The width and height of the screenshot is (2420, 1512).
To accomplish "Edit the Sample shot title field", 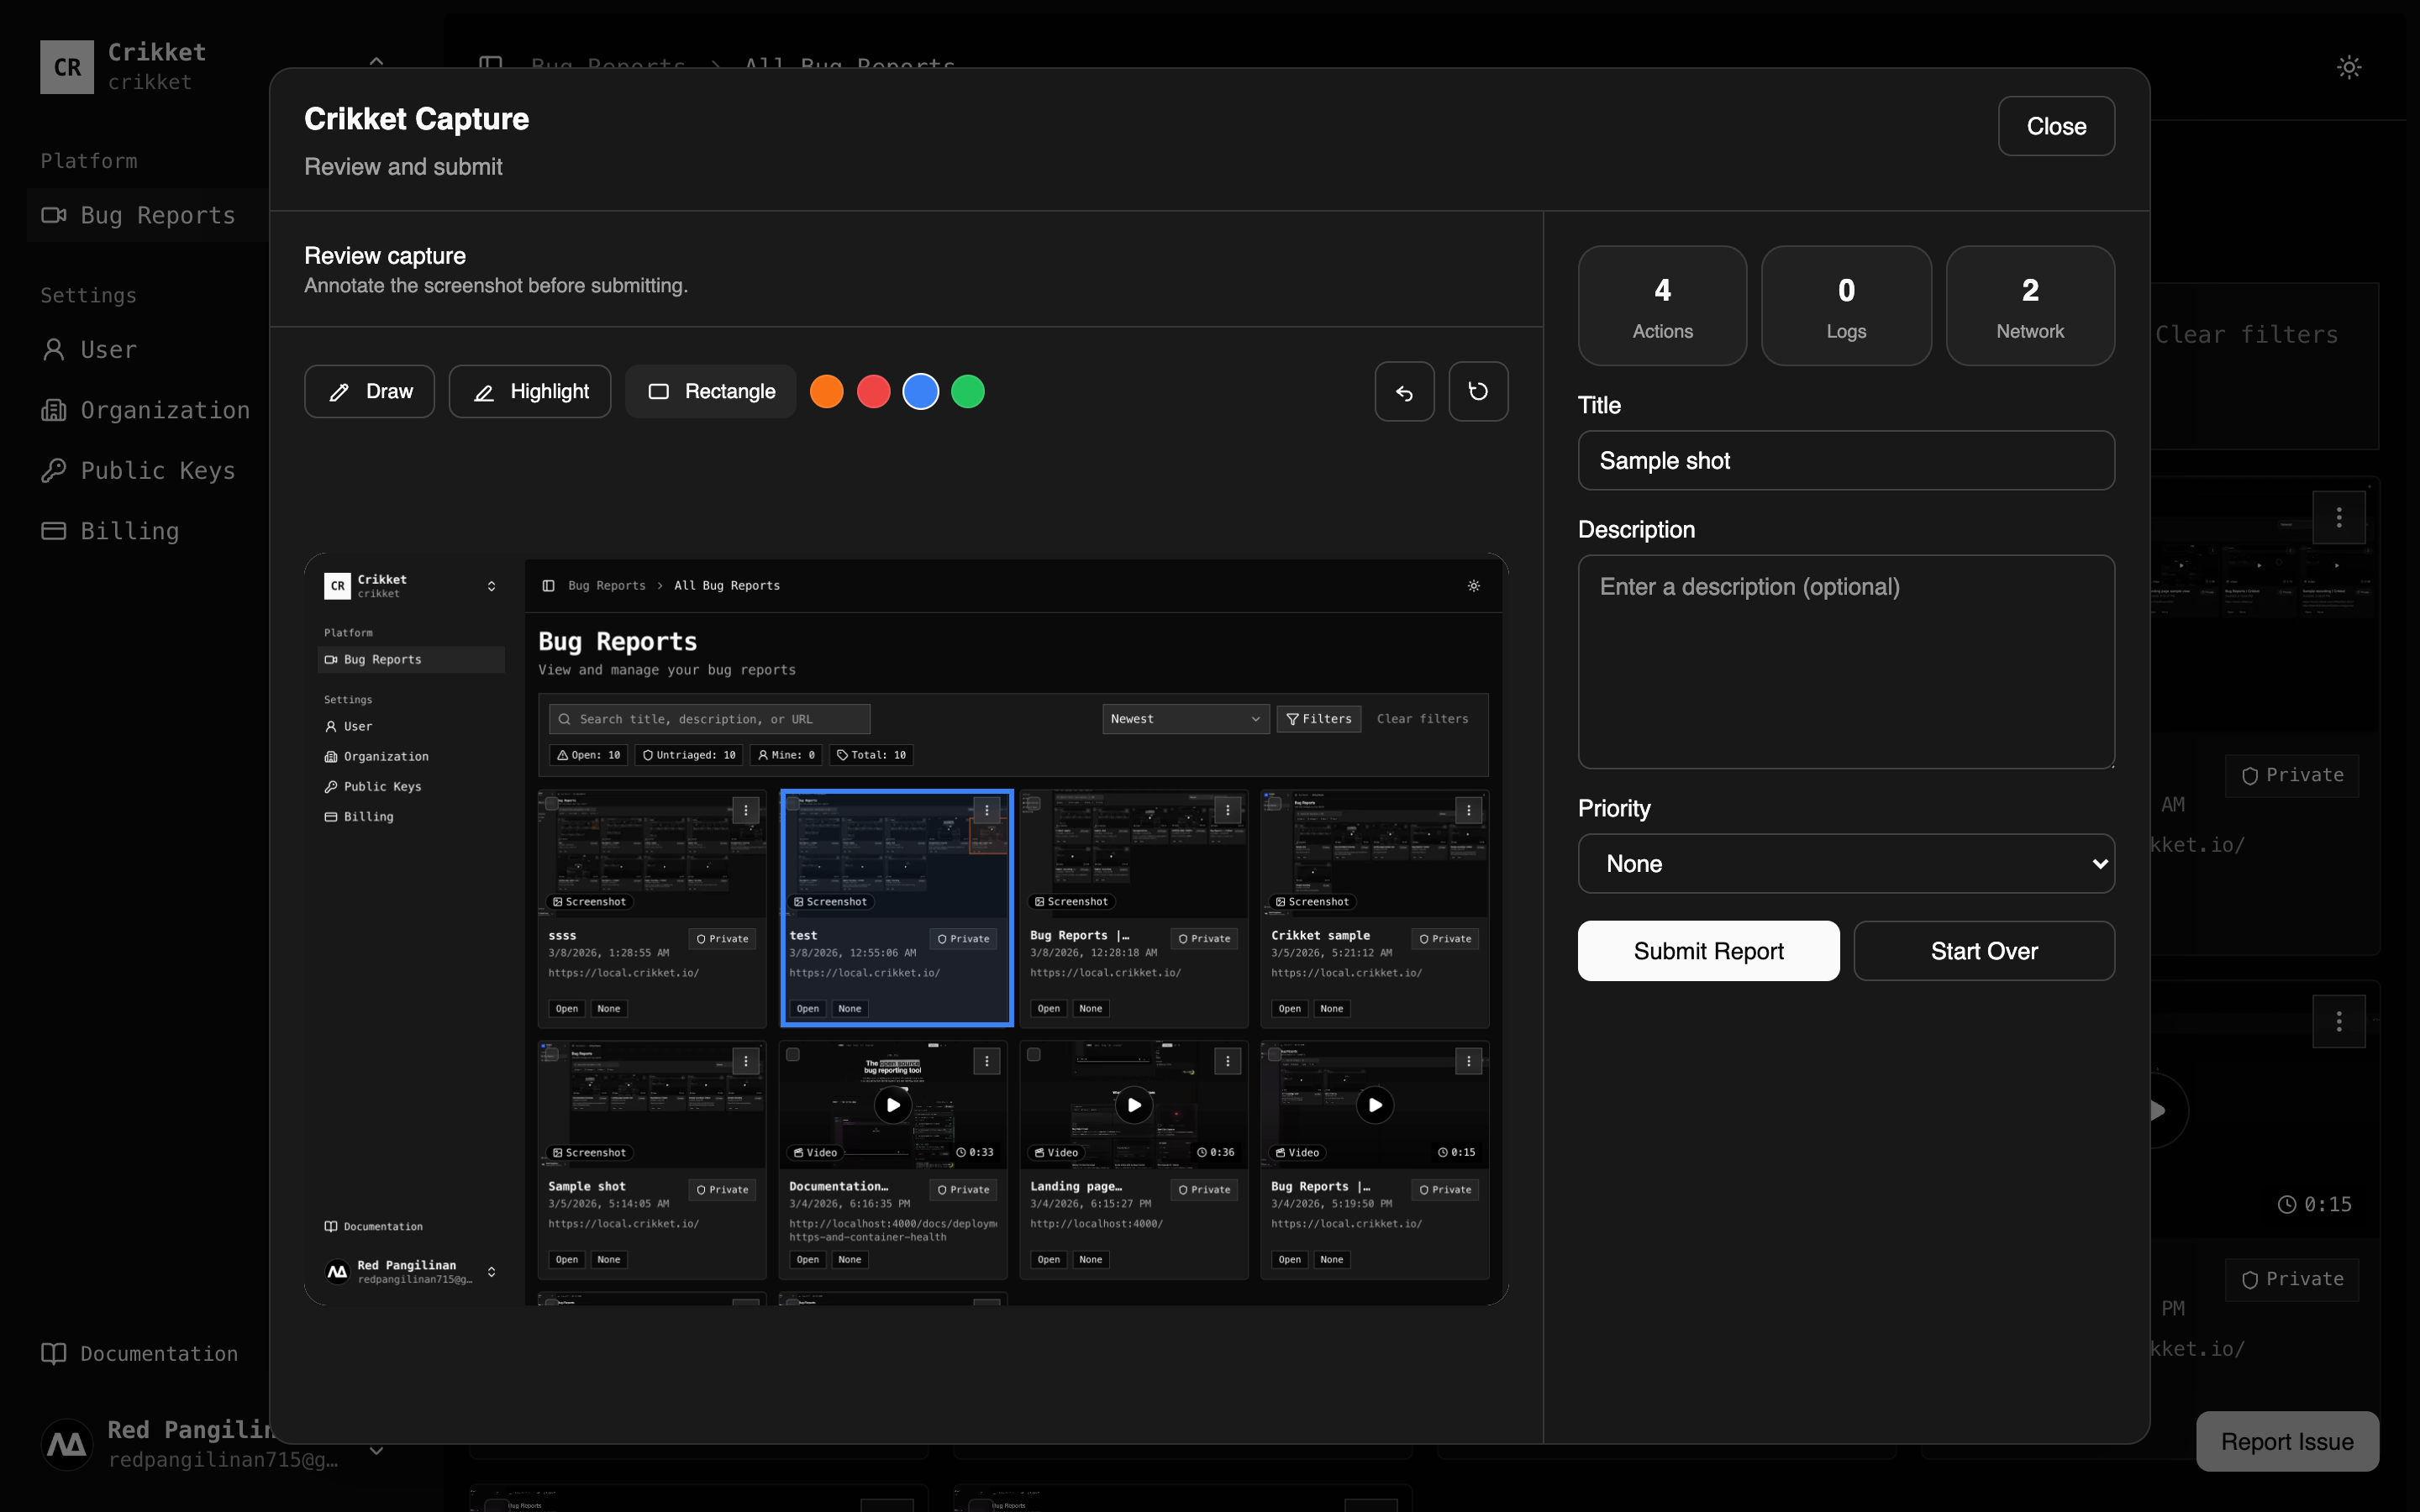I will click(1845, 460).
